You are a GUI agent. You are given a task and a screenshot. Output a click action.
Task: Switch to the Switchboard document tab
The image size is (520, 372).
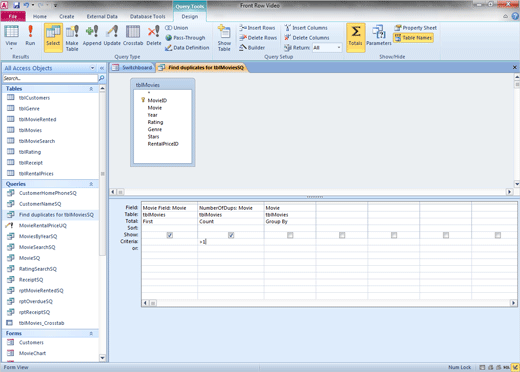(x=132, y=68)
